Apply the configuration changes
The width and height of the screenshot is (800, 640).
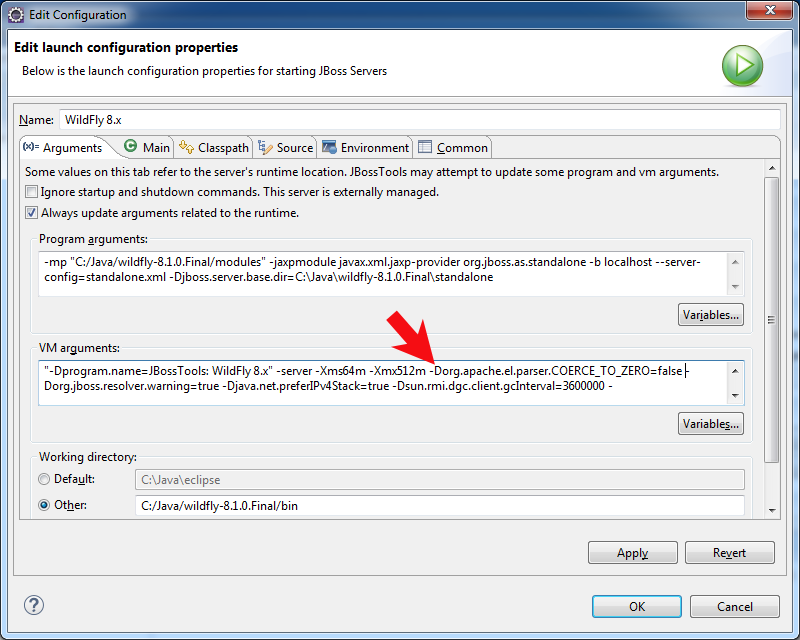pos(633,553)
